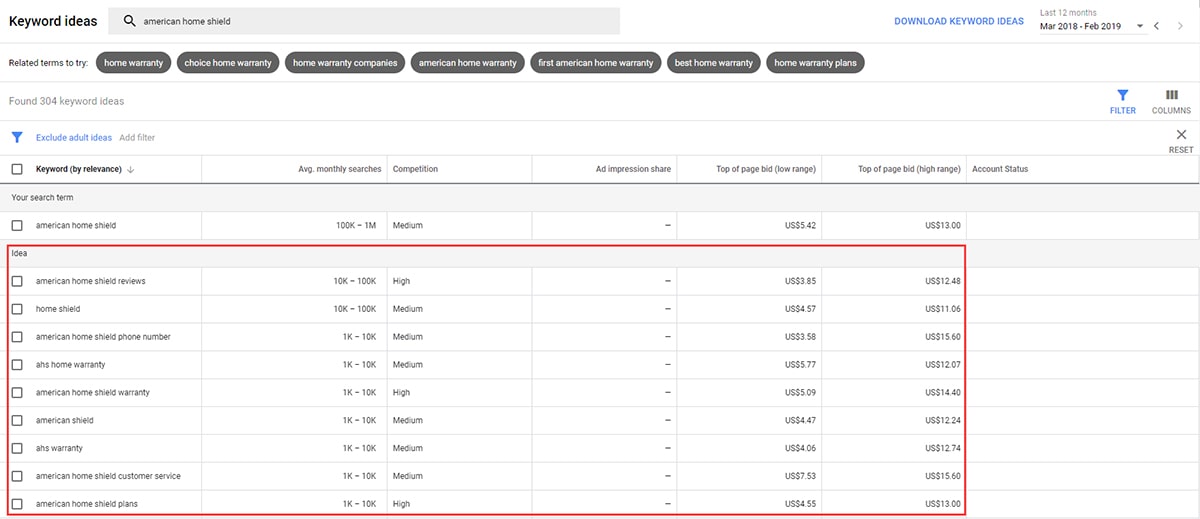Tick checkbox for american home shield phone number
1200x519 pixels.
pyautogui.click(x=17, y=337)
